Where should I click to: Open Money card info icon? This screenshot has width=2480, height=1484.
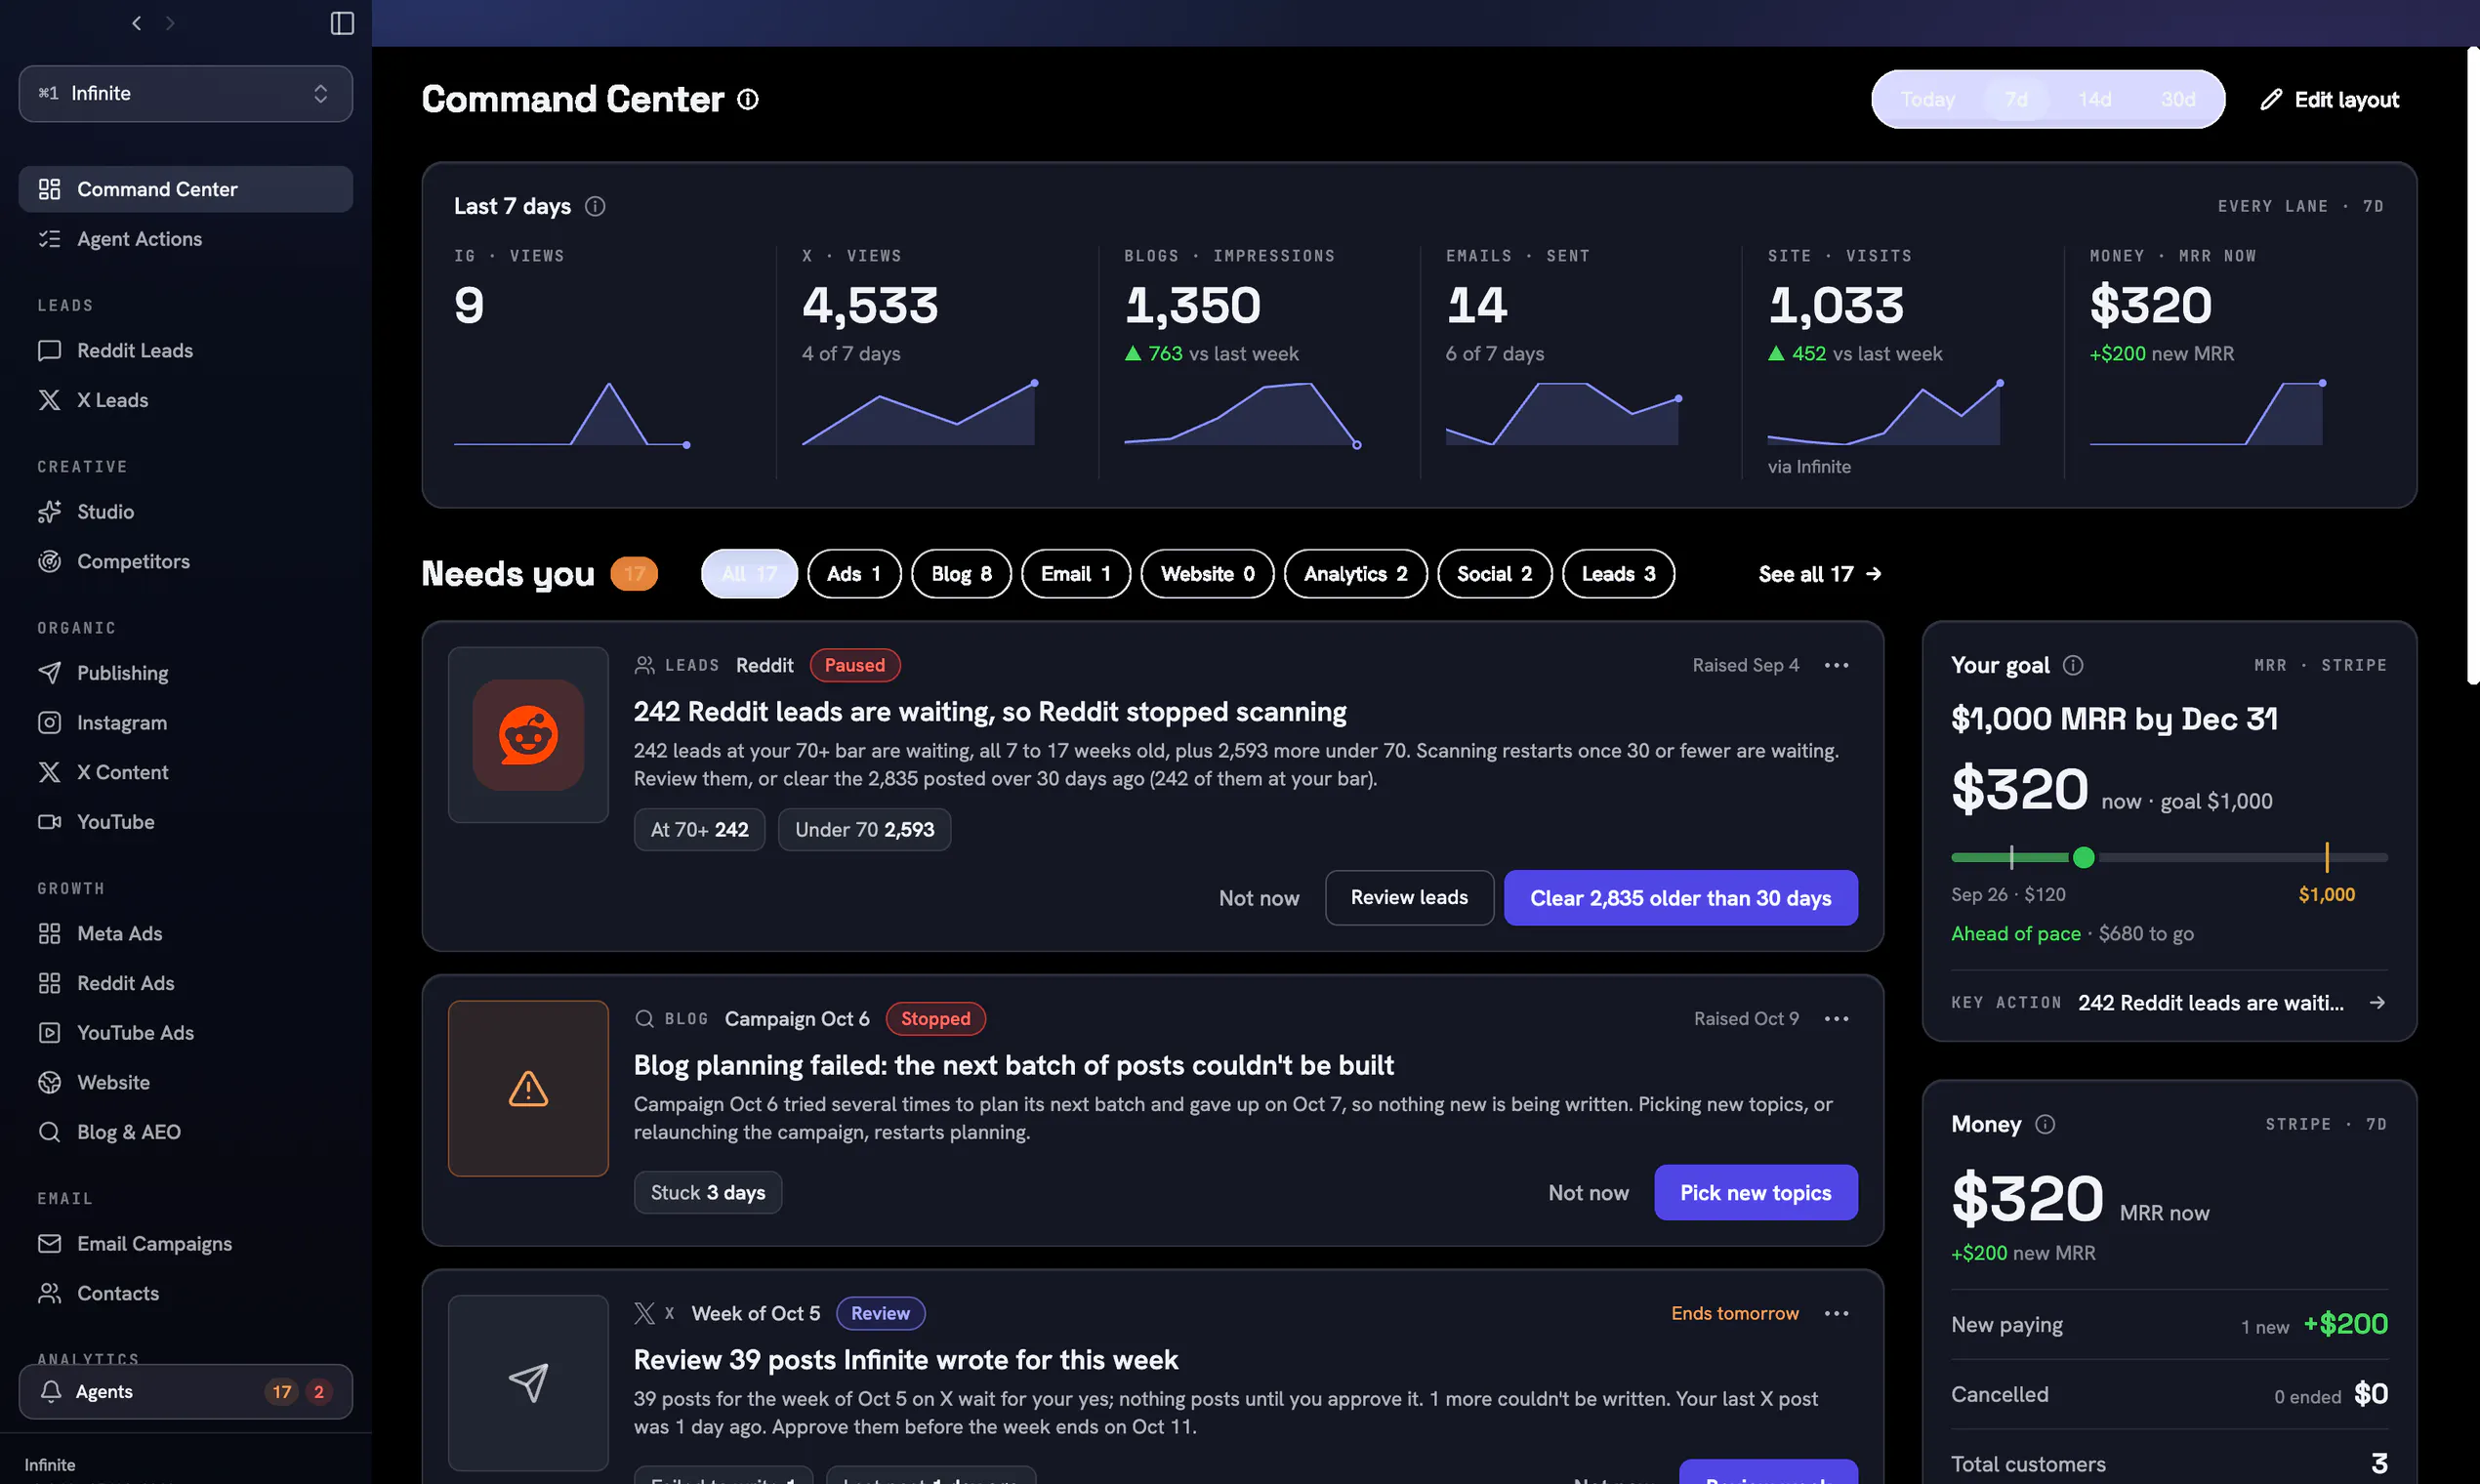coord(2045,1124)
